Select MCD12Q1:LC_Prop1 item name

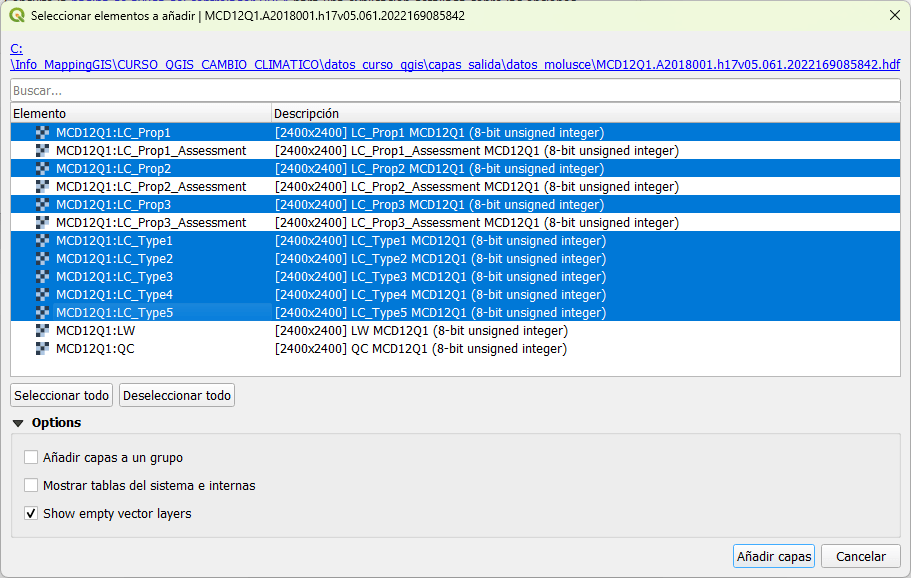point(113,132)
